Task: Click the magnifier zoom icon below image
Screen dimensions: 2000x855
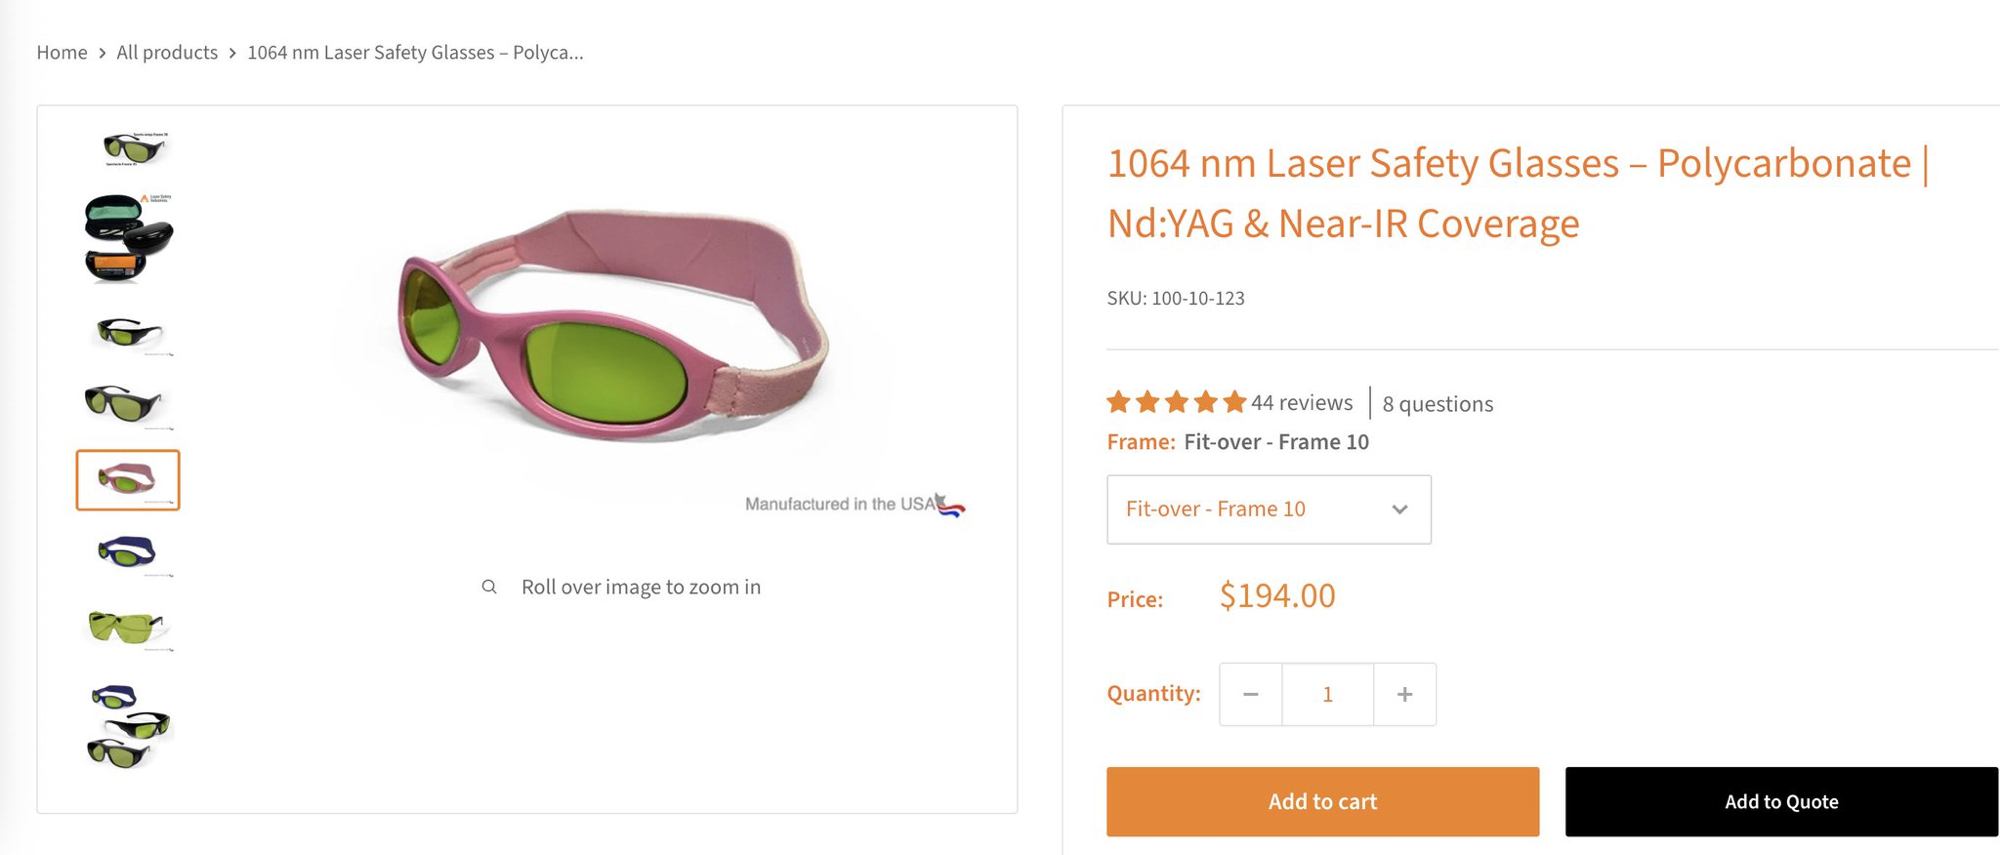Action: pyautogui.click(x=489, y=587)
